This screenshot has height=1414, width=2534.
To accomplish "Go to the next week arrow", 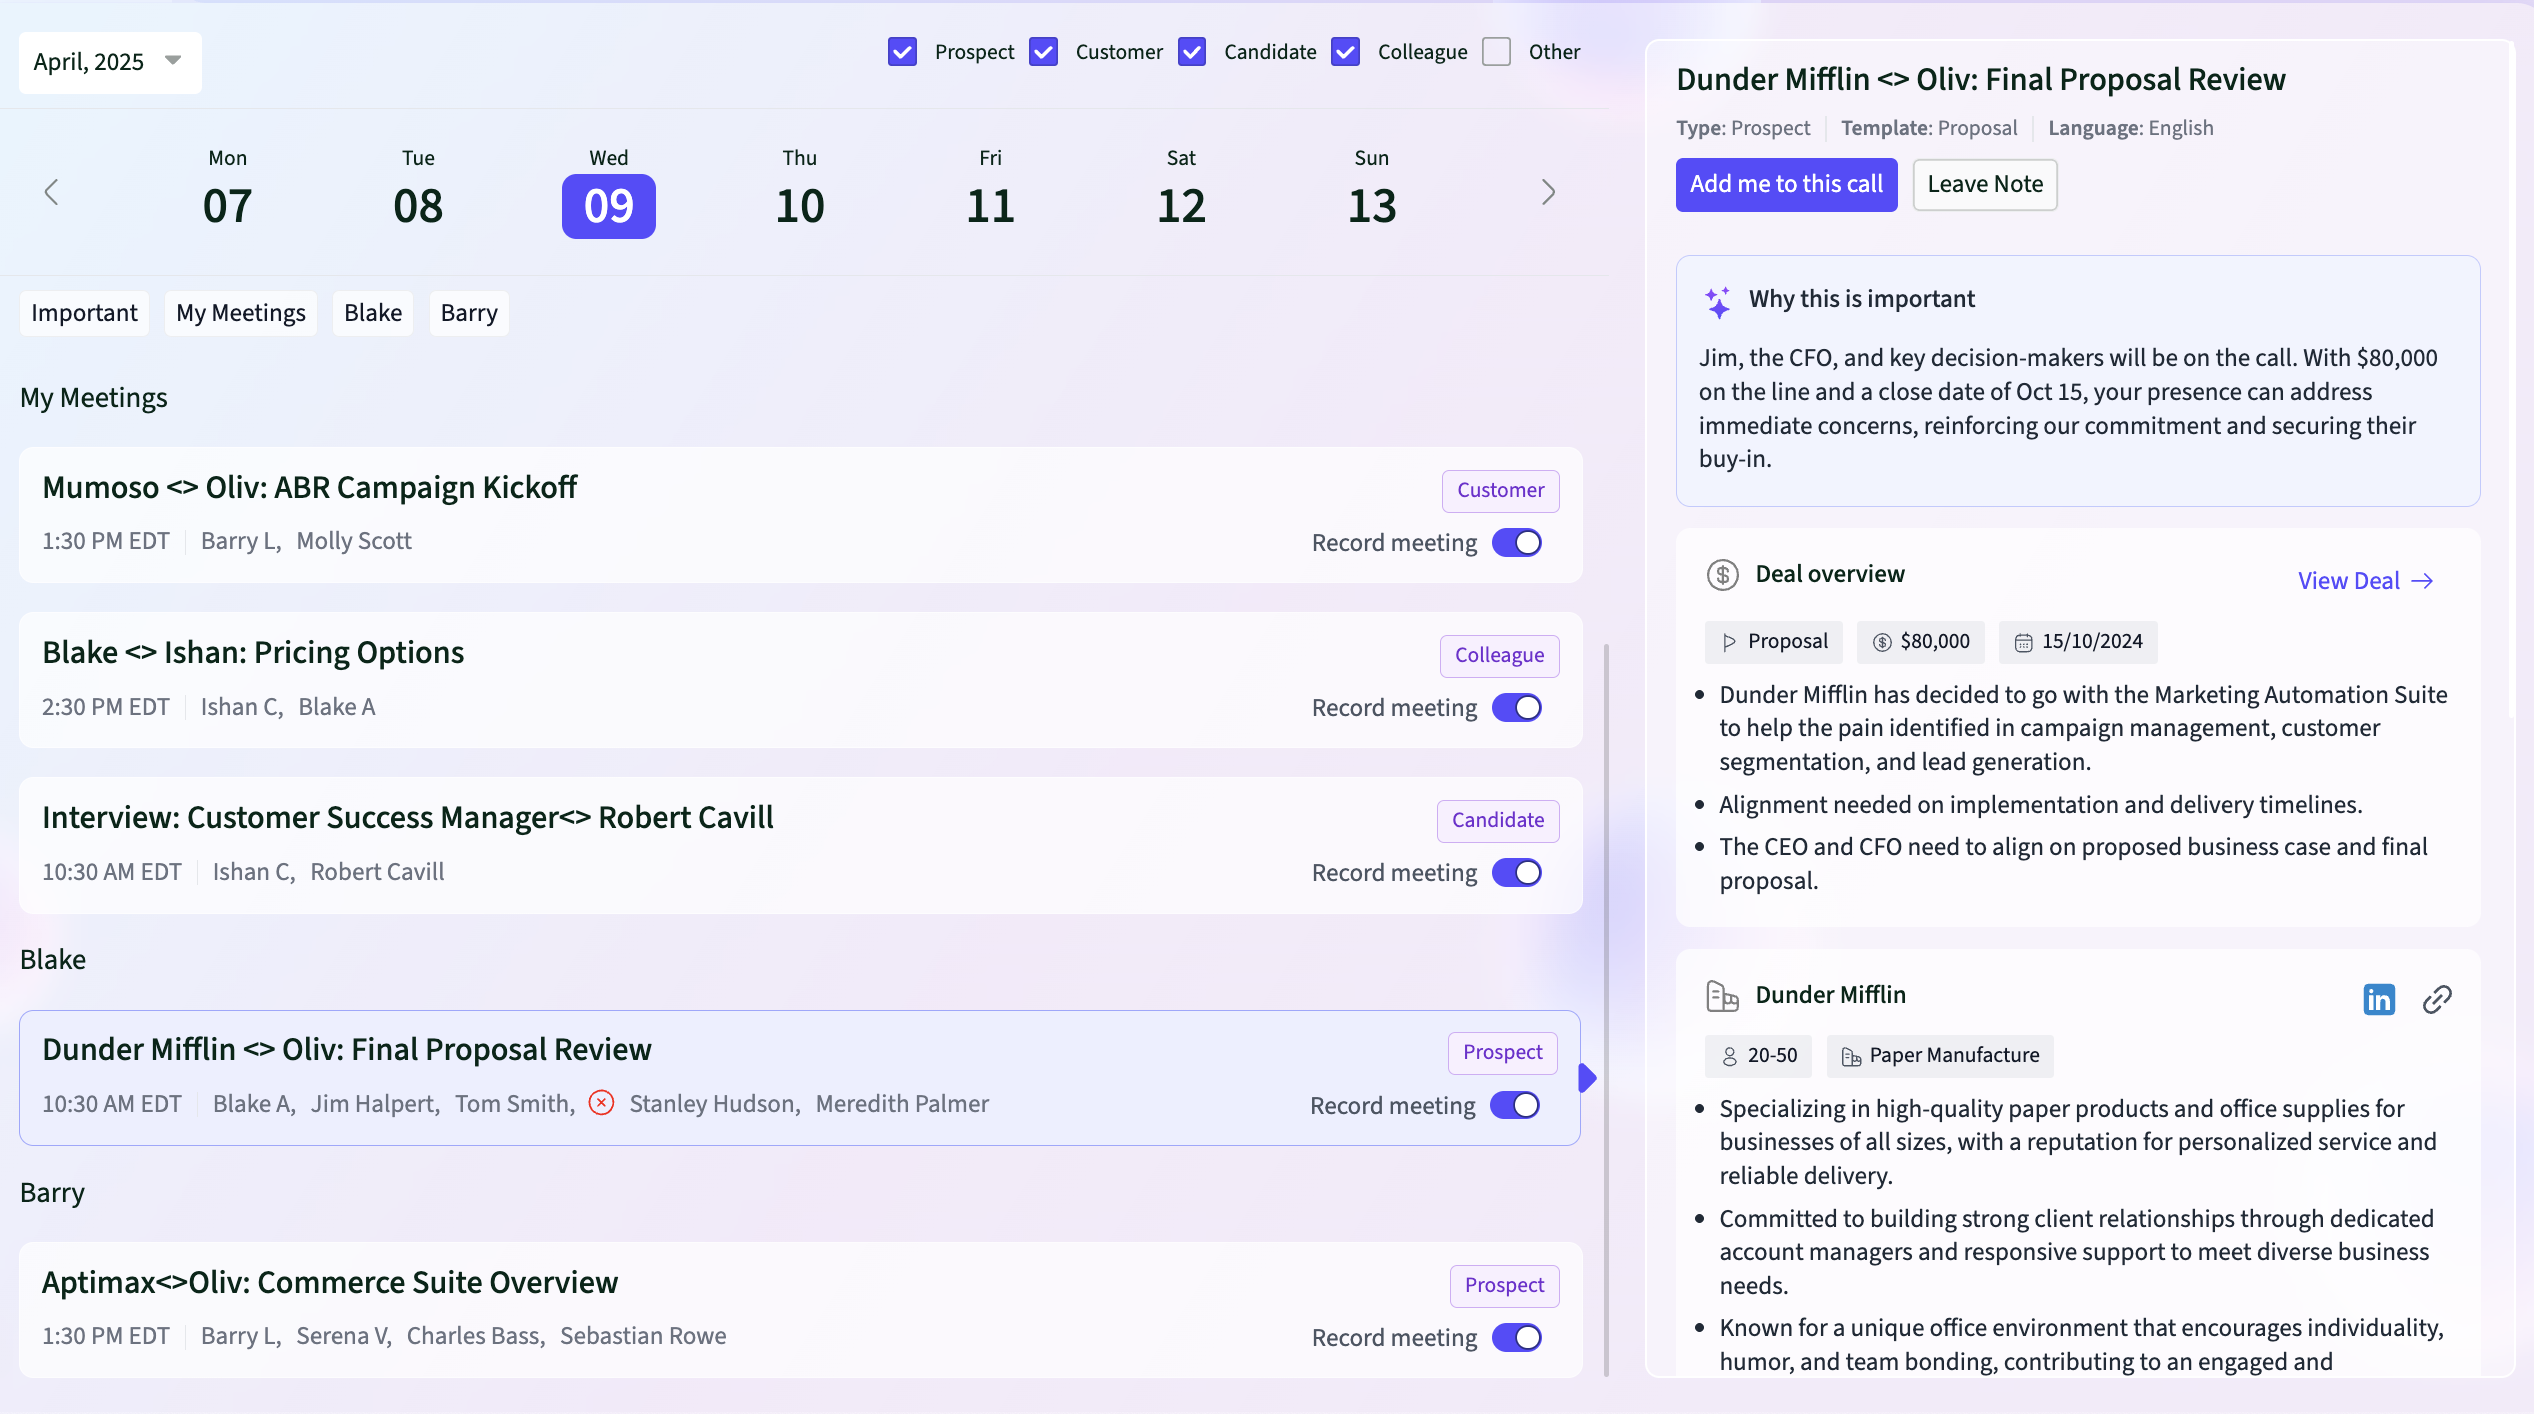I will pyautogui.click(x=1548, y=192).
